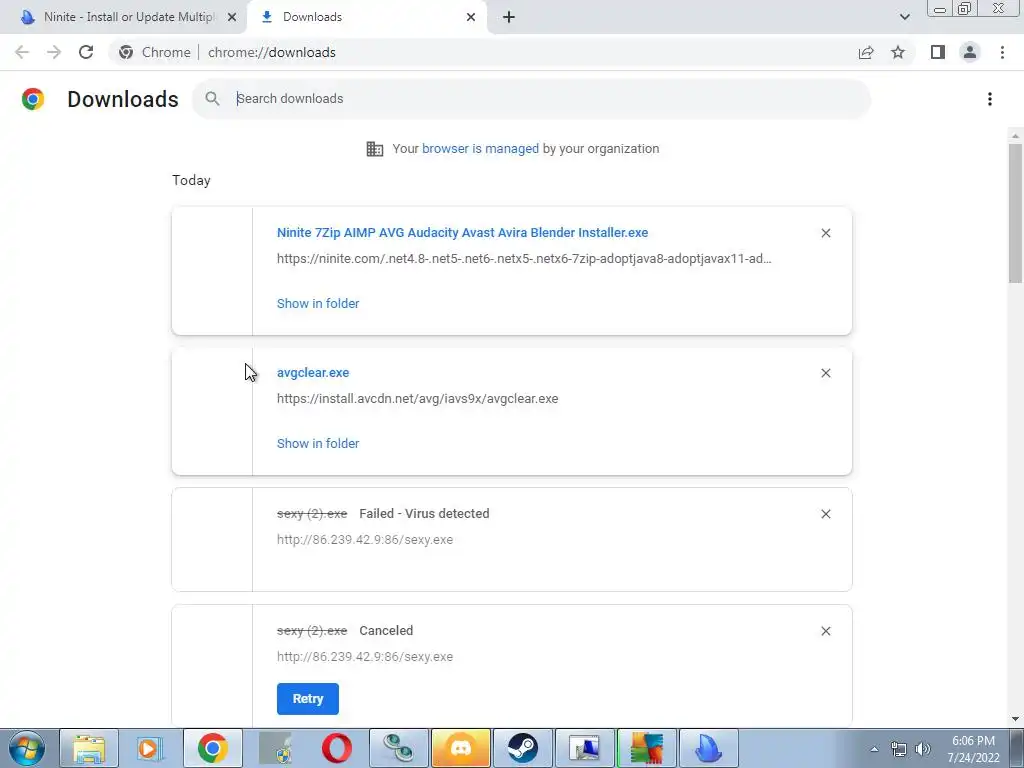Open the media player taskbar icon
The height and width of the screenshot is (768, 1024).
tap(150, 748)
